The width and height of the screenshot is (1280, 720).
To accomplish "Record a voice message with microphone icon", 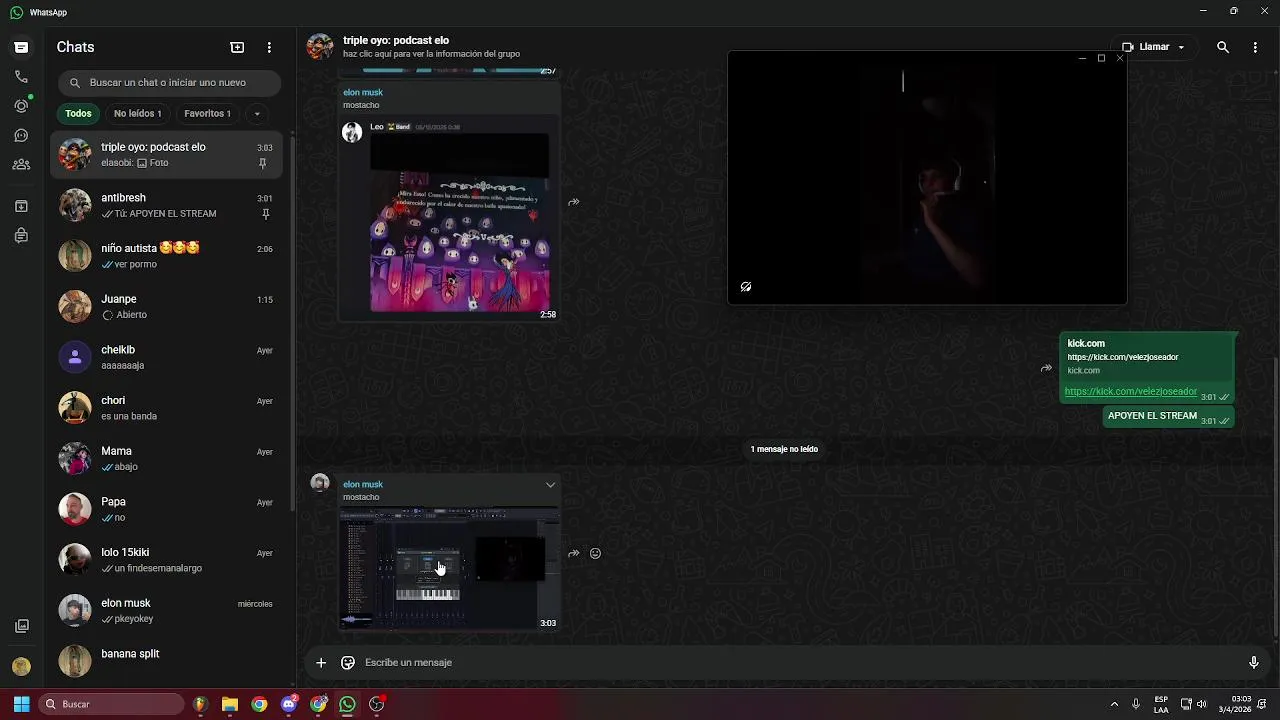I will point(1253,662).
